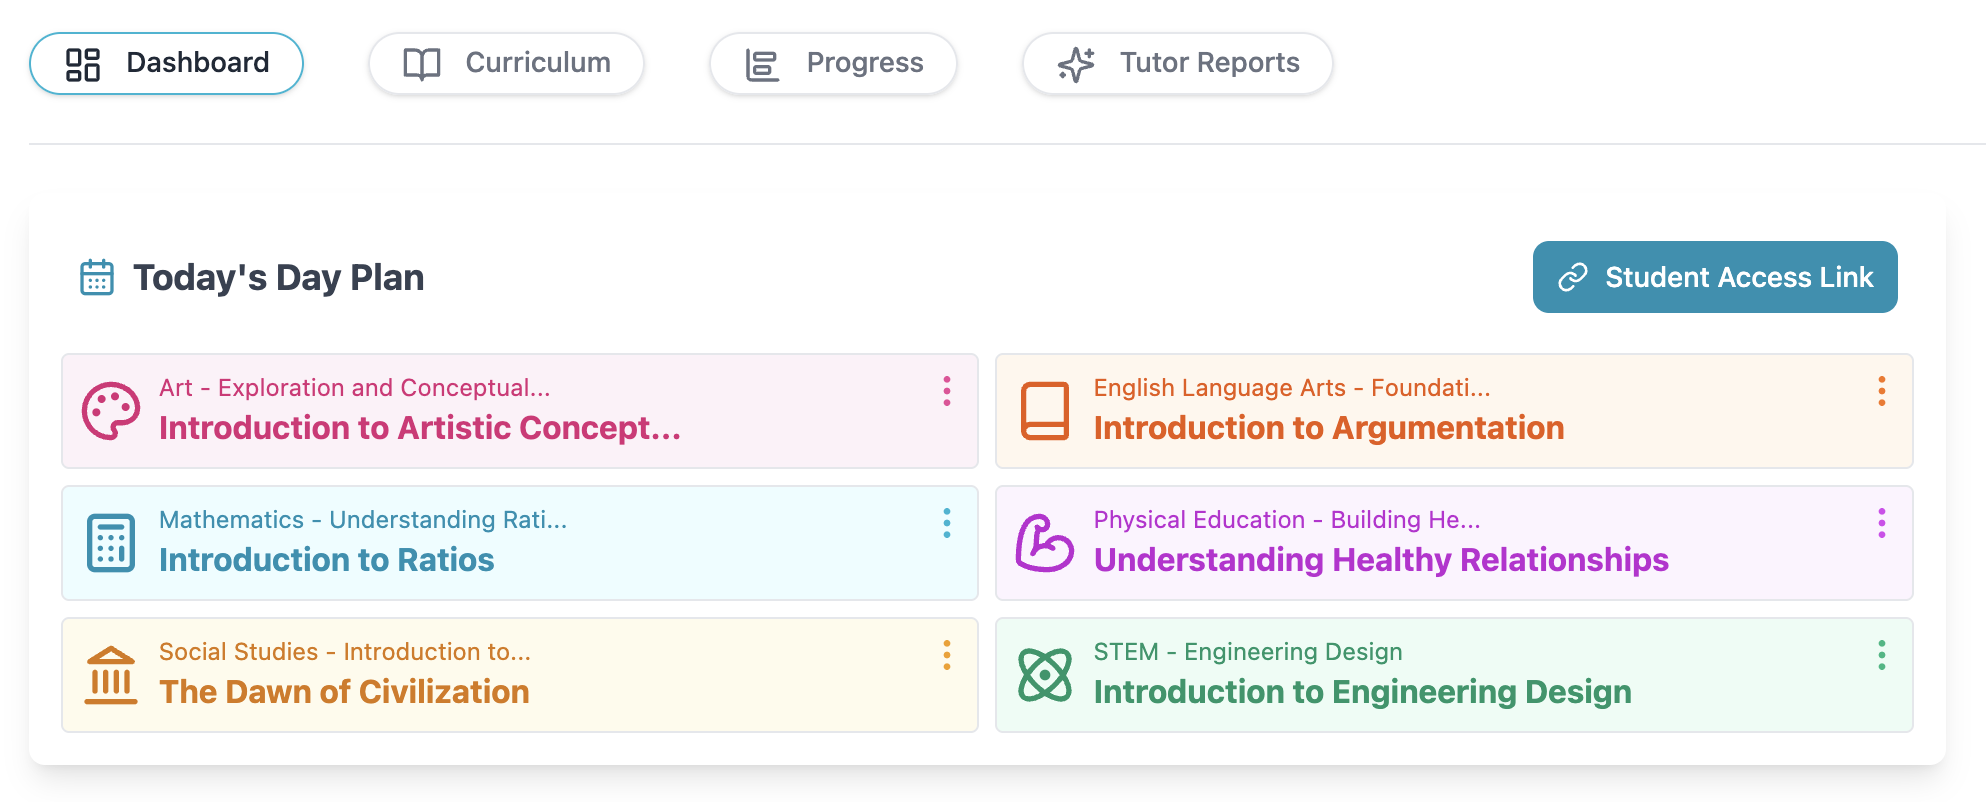Click the STEM atom icon
The width and height of the screenshot is (1986, 802).
[x=1045, y=675]
